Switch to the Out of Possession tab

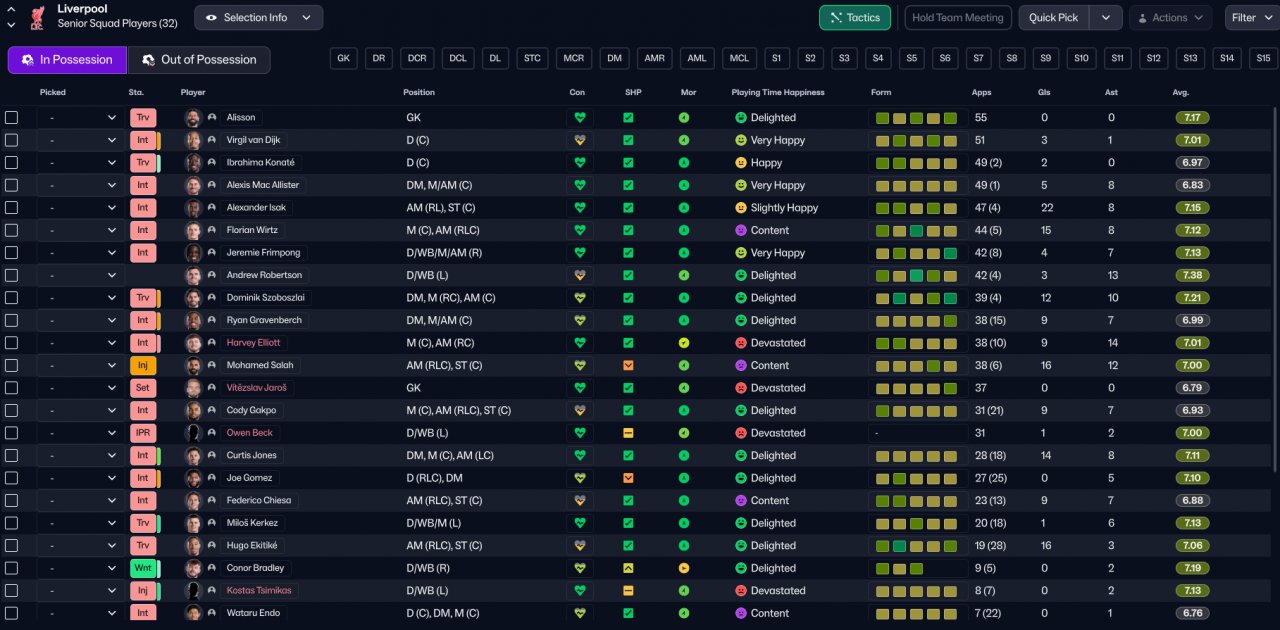199,60
